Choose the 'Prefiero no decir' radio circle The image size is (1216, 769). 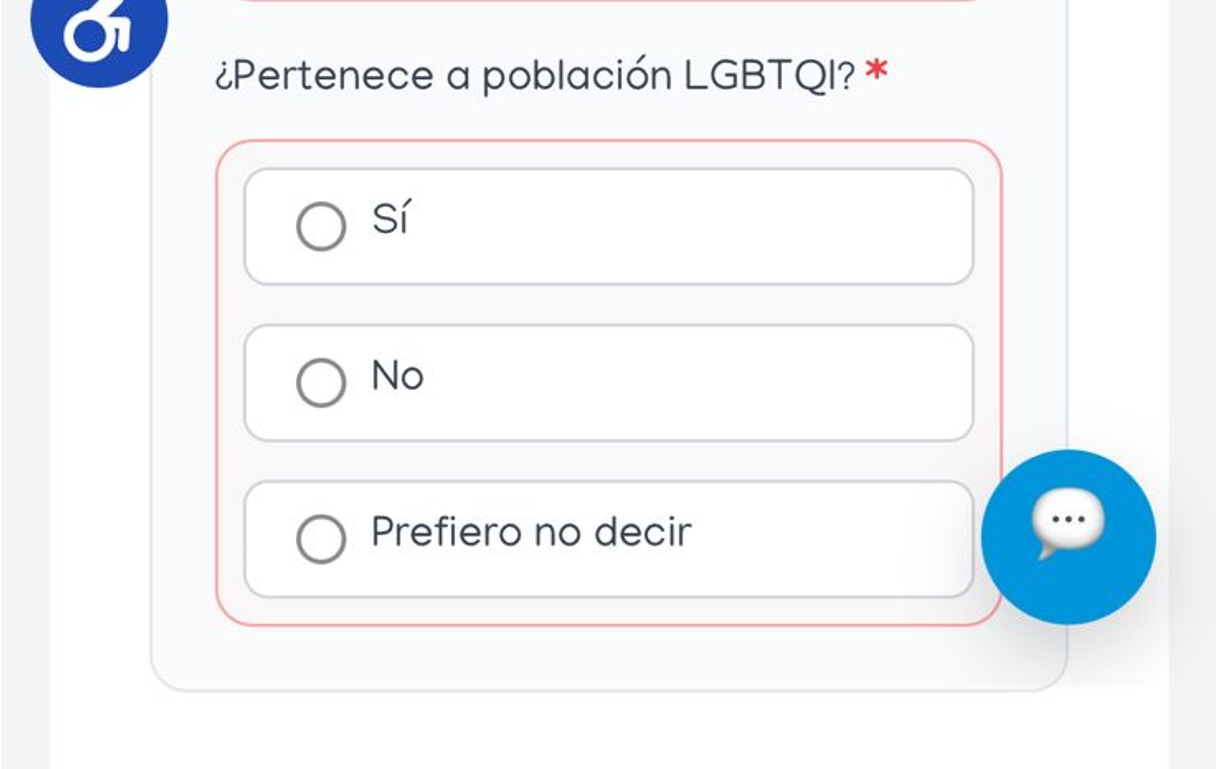(320, 539)
